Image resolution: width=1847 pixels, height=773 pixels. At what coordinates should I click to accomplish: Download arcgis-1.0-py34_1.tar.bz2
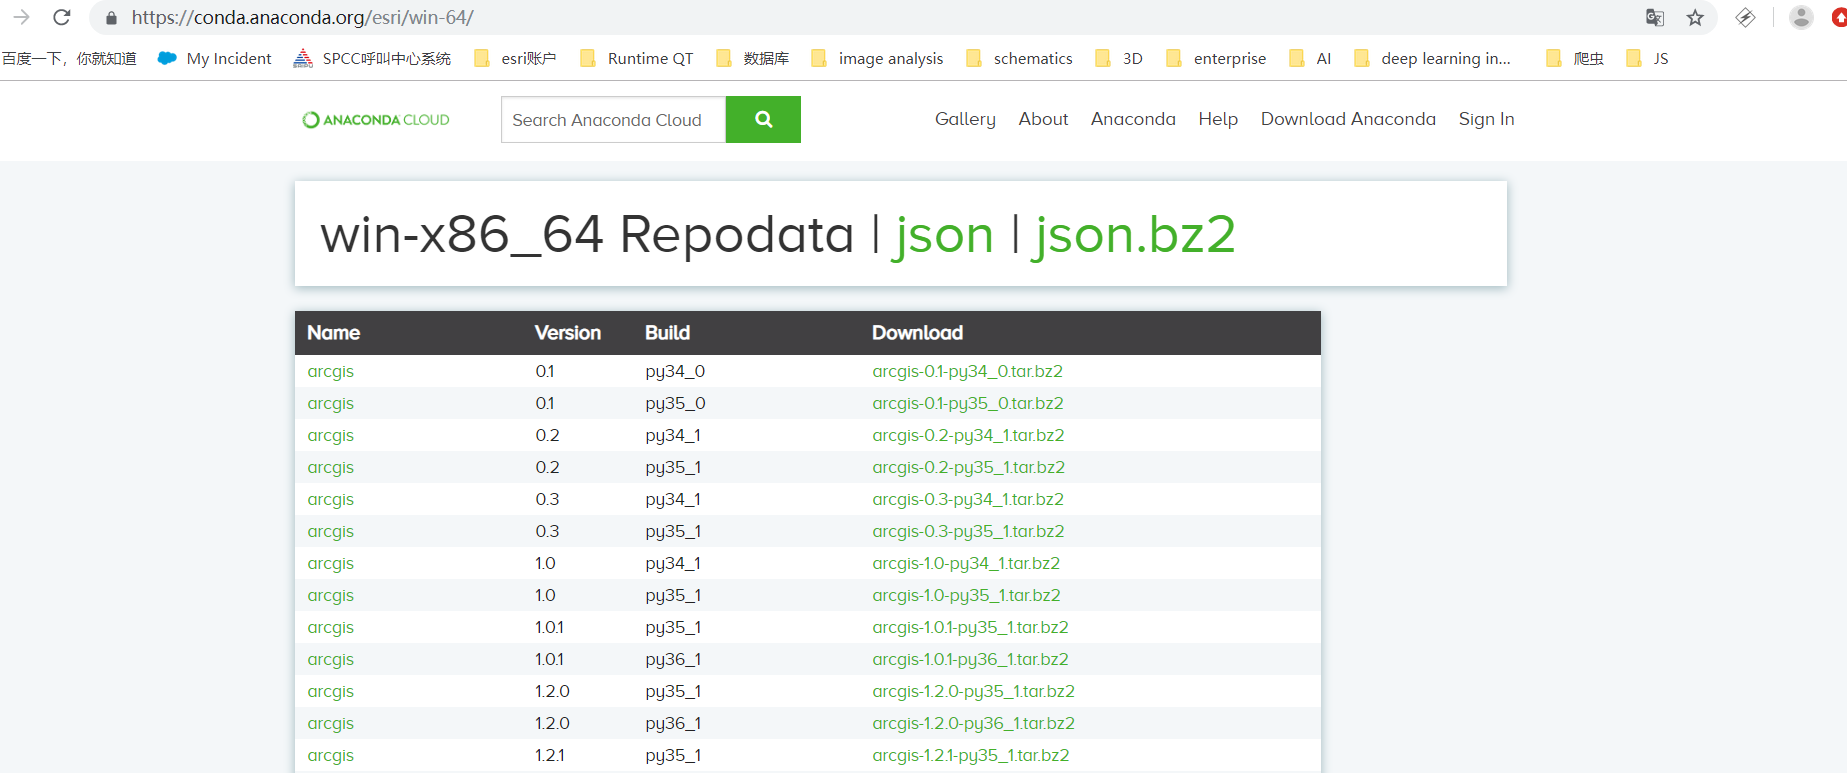pos(966,563)
